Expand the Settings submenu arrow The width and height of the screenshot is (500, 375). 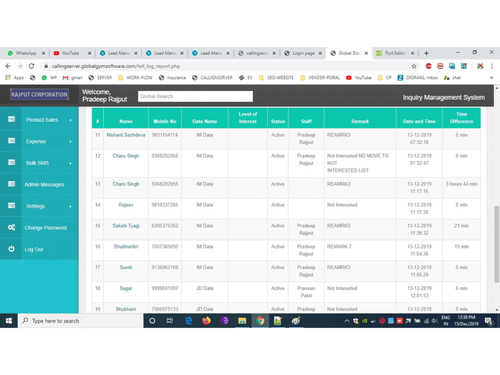point(71,206)
